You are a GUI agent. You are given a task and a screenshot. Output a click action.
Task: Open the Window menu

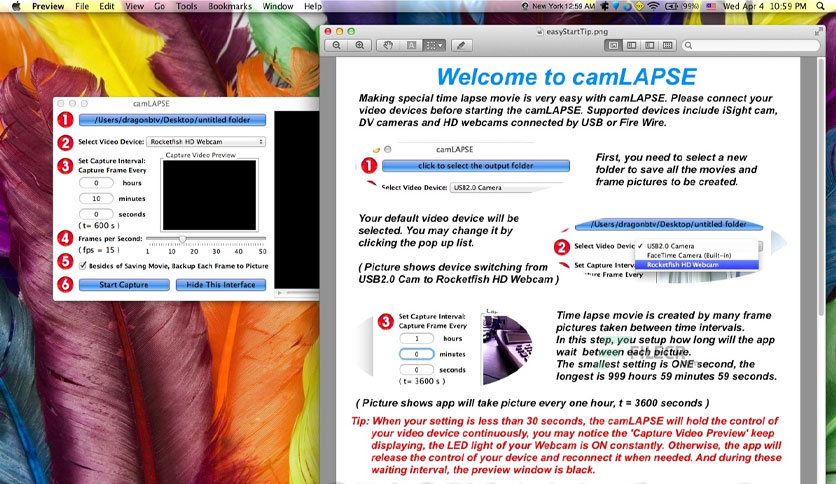click(278, 6)
